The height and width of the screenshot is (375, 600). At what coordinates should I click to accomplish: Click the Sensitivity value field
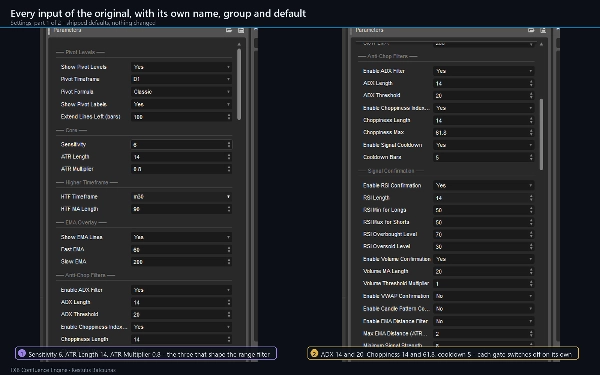tap(181, 145)
